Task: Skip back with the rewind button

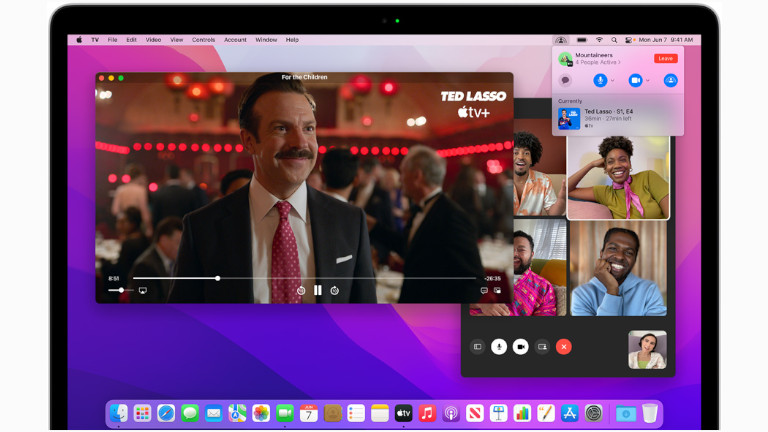Action: coord(301,290)
